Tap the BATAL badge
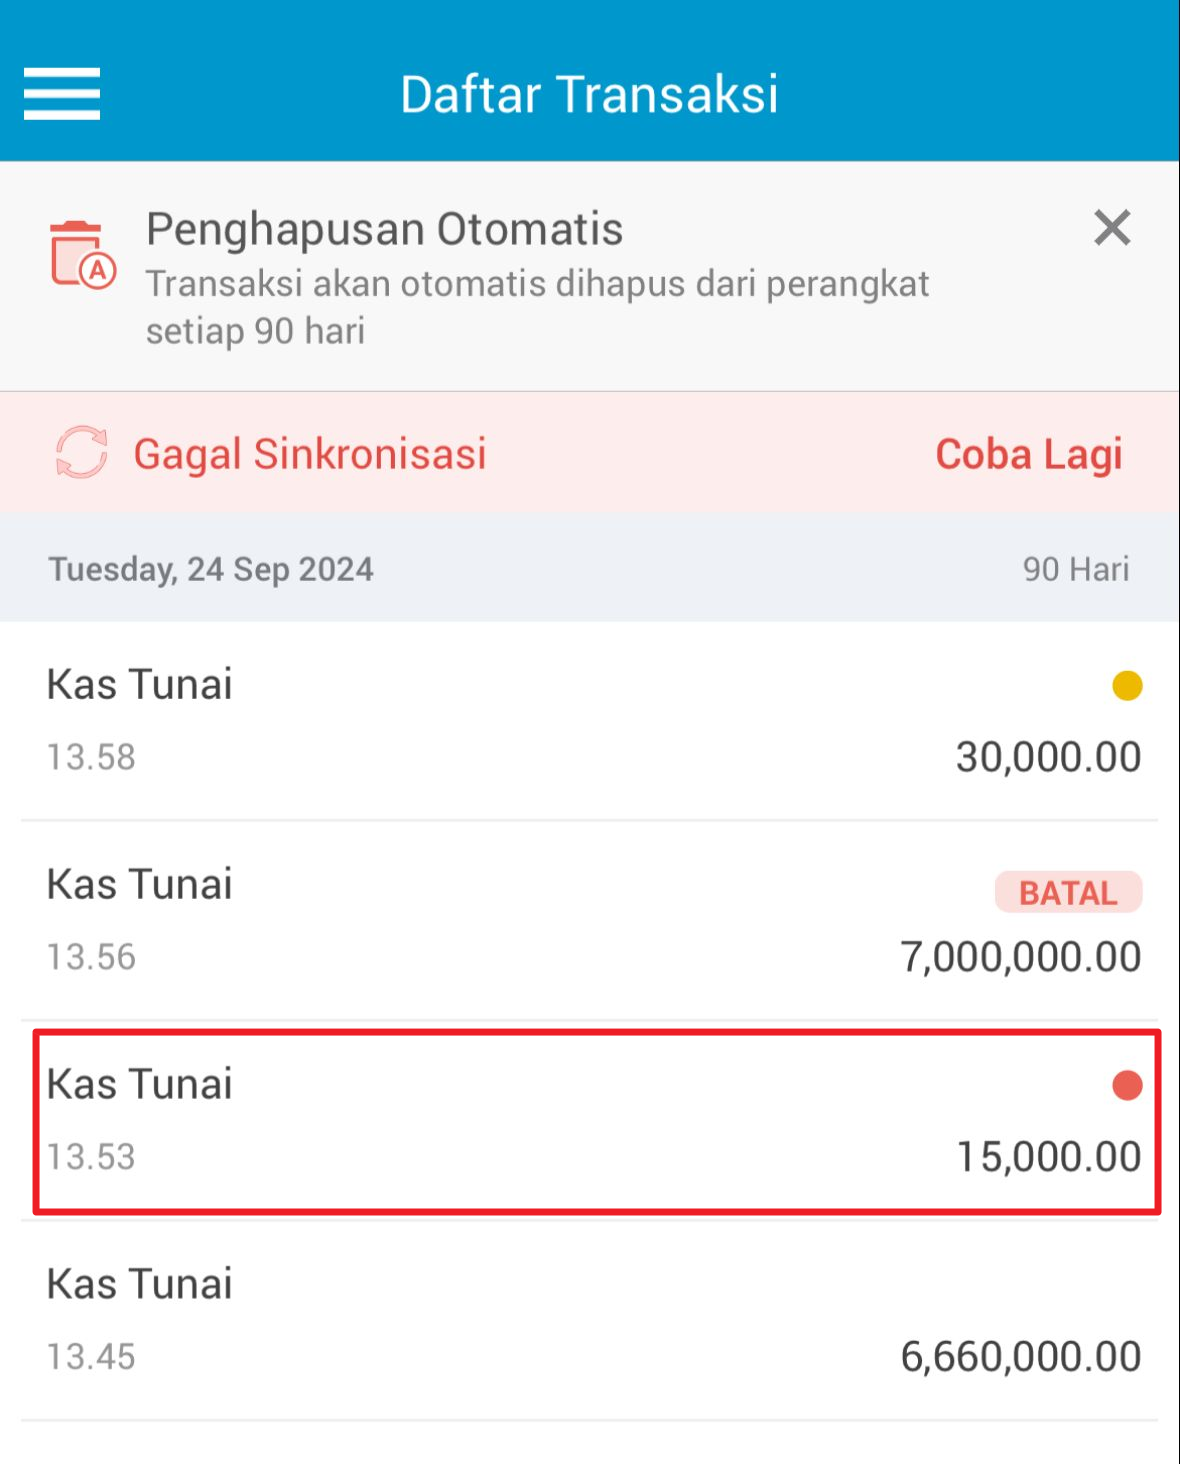 pos(1068,892)
